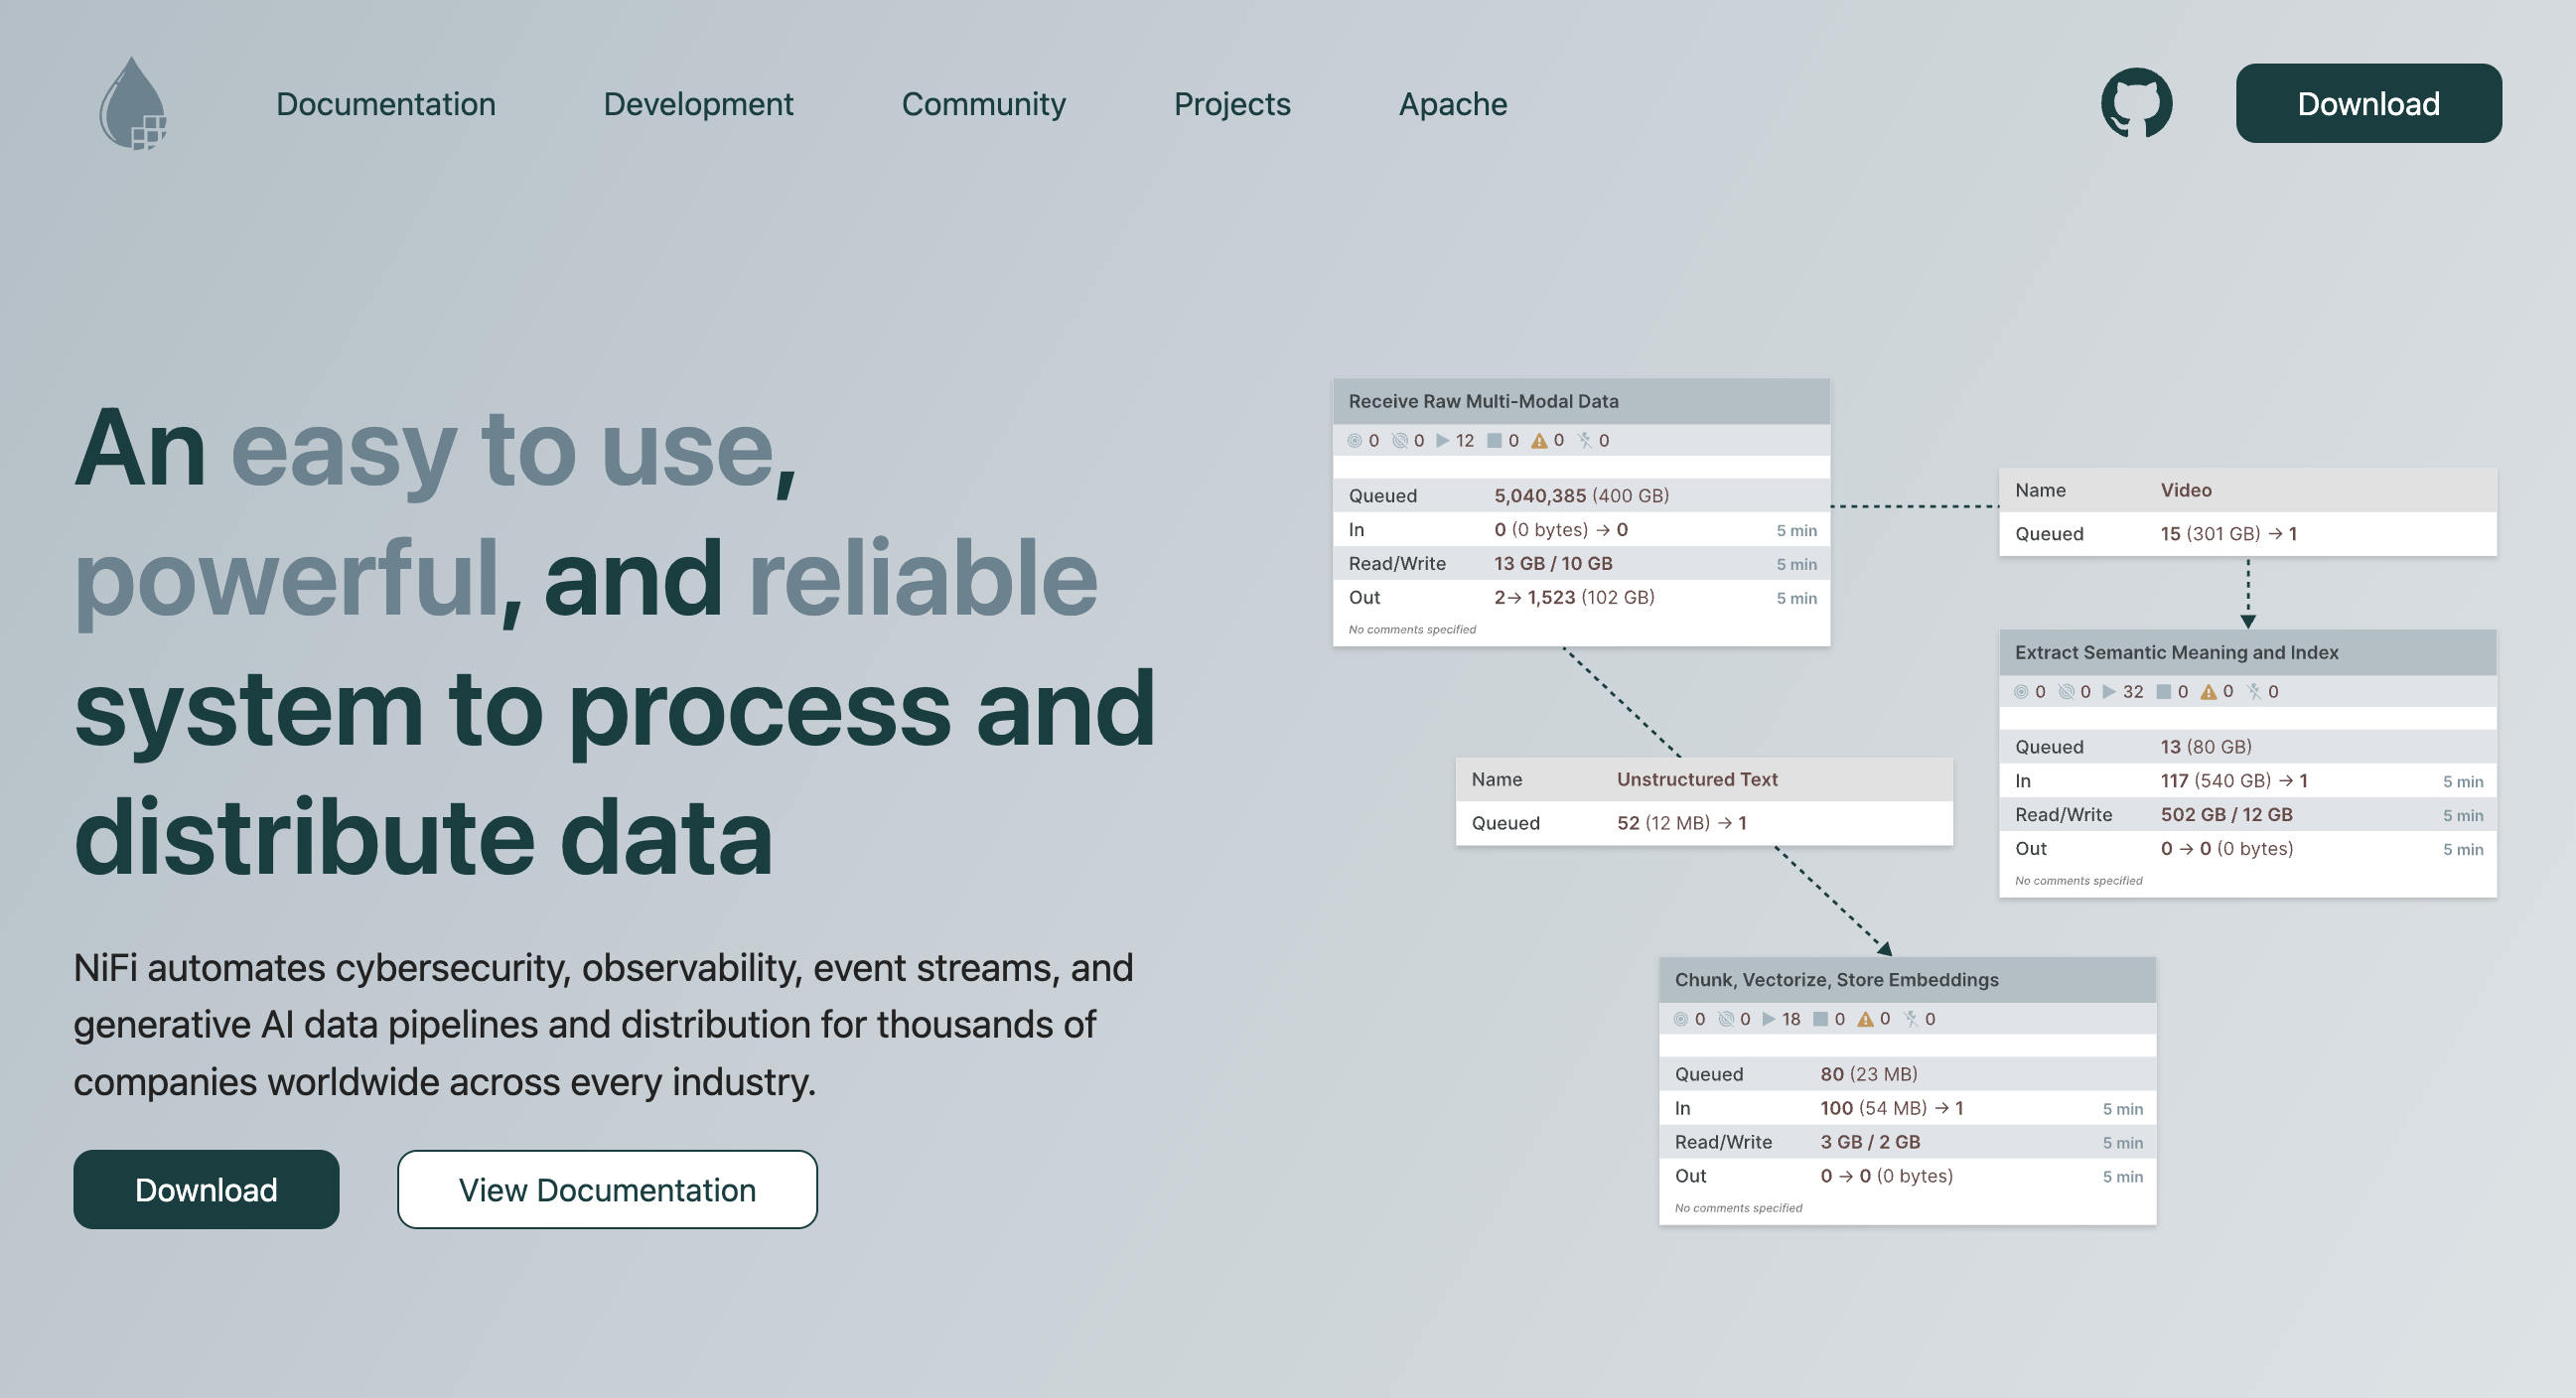Click the Download button in the header
The image size is (2576, 1398).
pos(2368,103)
